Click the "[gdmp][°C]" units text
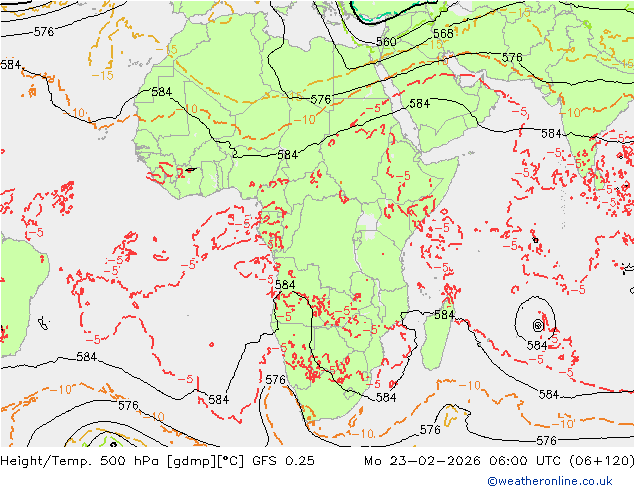 (x=205, y=461)
